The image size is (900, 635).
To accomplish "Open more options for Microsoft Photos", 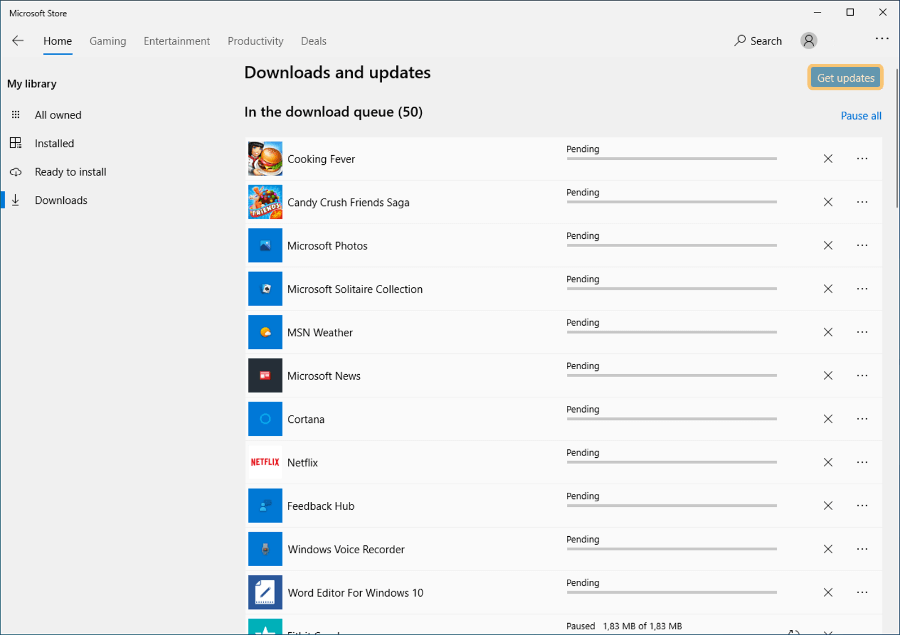I will 862,245.
